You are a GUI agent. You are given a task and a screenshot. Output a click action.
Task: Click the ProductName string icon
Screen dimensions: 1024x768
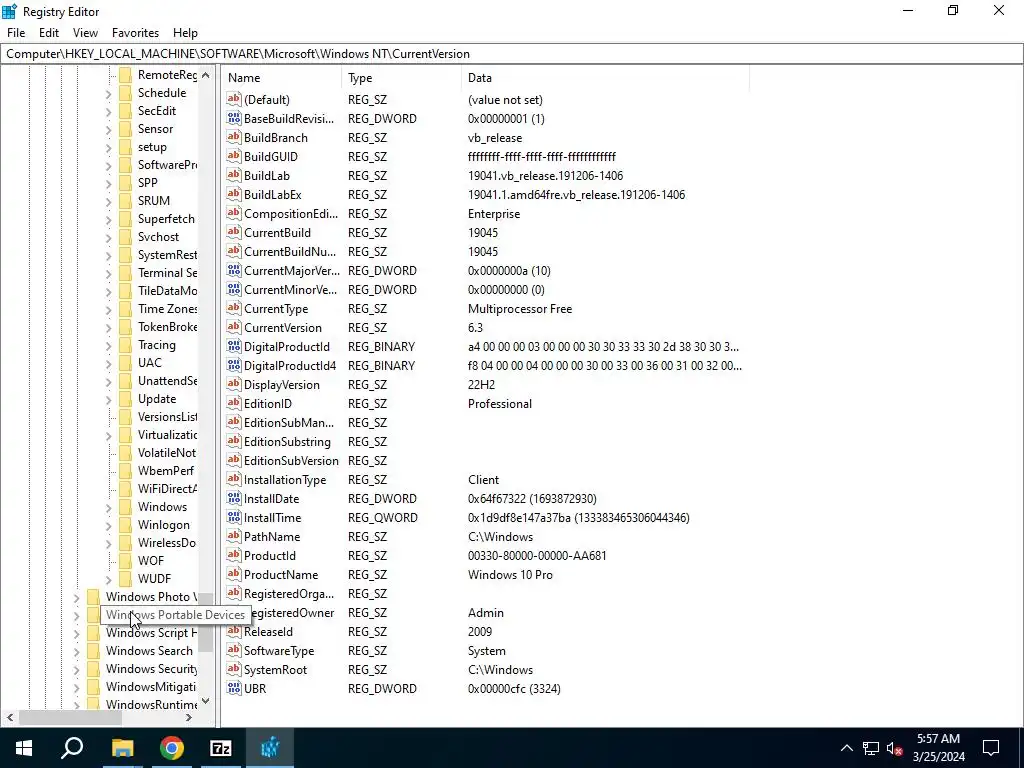coord(234,575)
